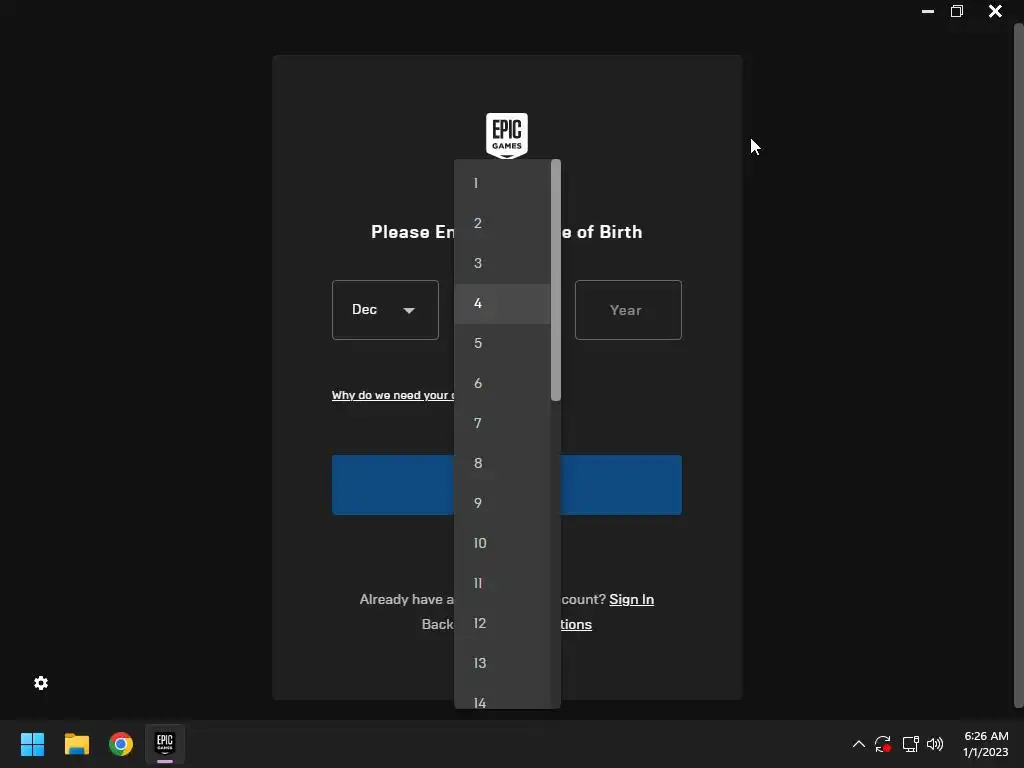Click the Year input field
The width and height of the screenshot is (1024, 768).
628,310
